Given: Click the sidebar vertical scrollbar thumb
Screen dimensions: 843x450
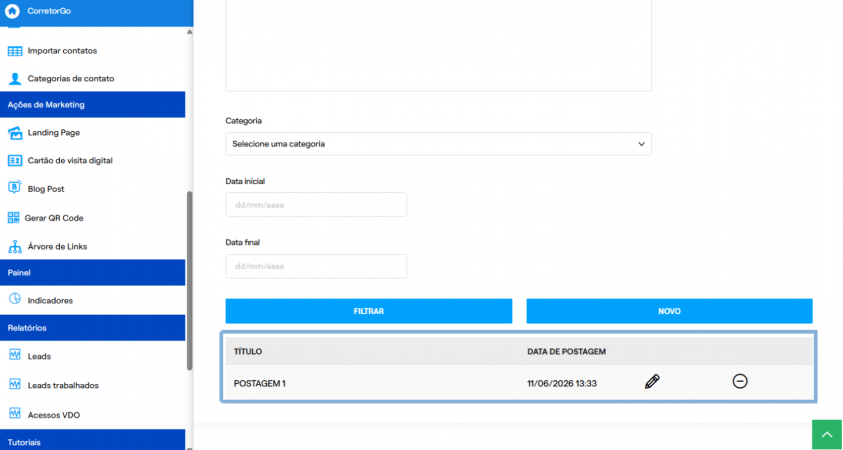Looking at the screenshot, I should [189, 281].
